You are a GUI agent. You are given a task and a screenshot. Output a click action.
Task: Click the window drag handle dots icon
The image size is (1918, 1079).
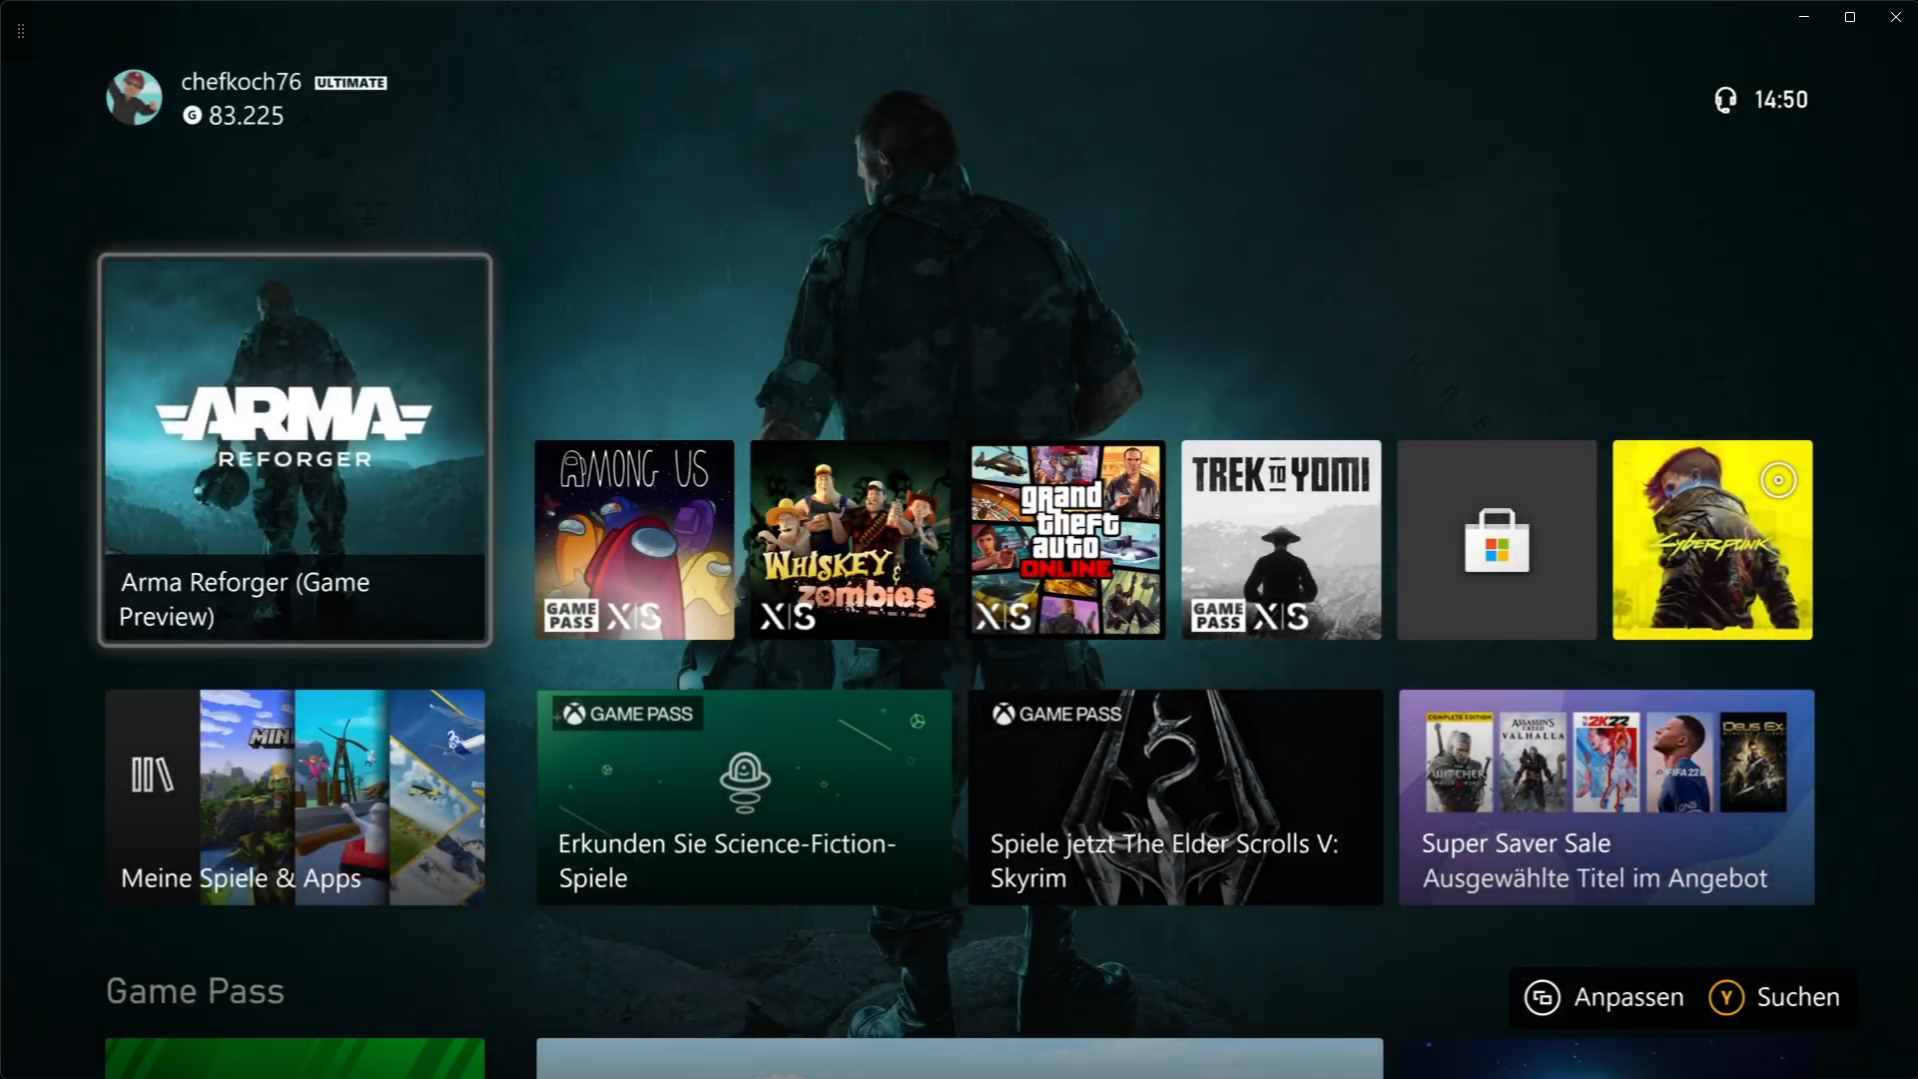(21, 32)
